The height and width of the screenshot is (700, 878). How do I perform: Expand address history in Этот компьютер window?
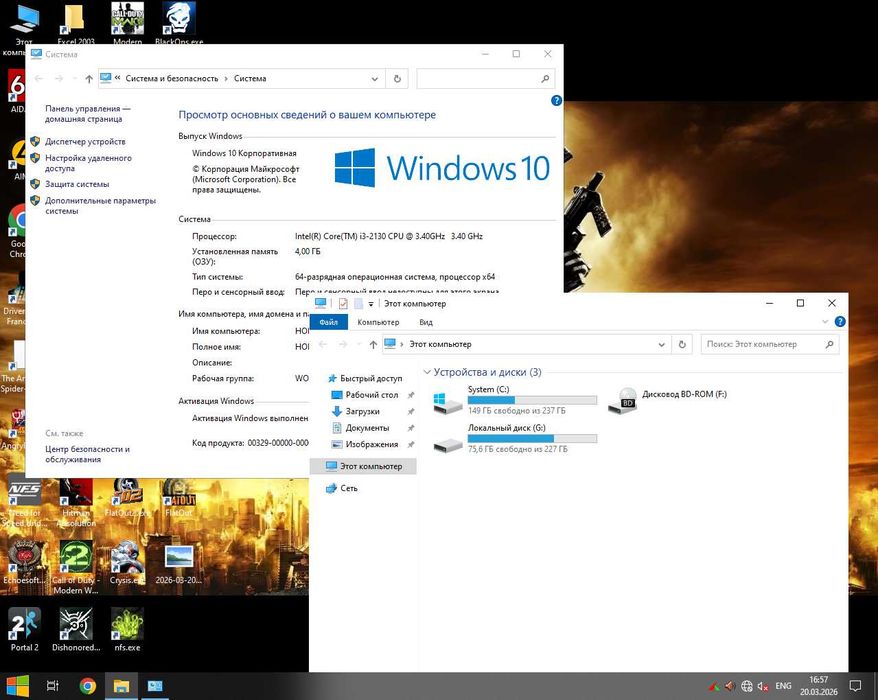(661, 344)
